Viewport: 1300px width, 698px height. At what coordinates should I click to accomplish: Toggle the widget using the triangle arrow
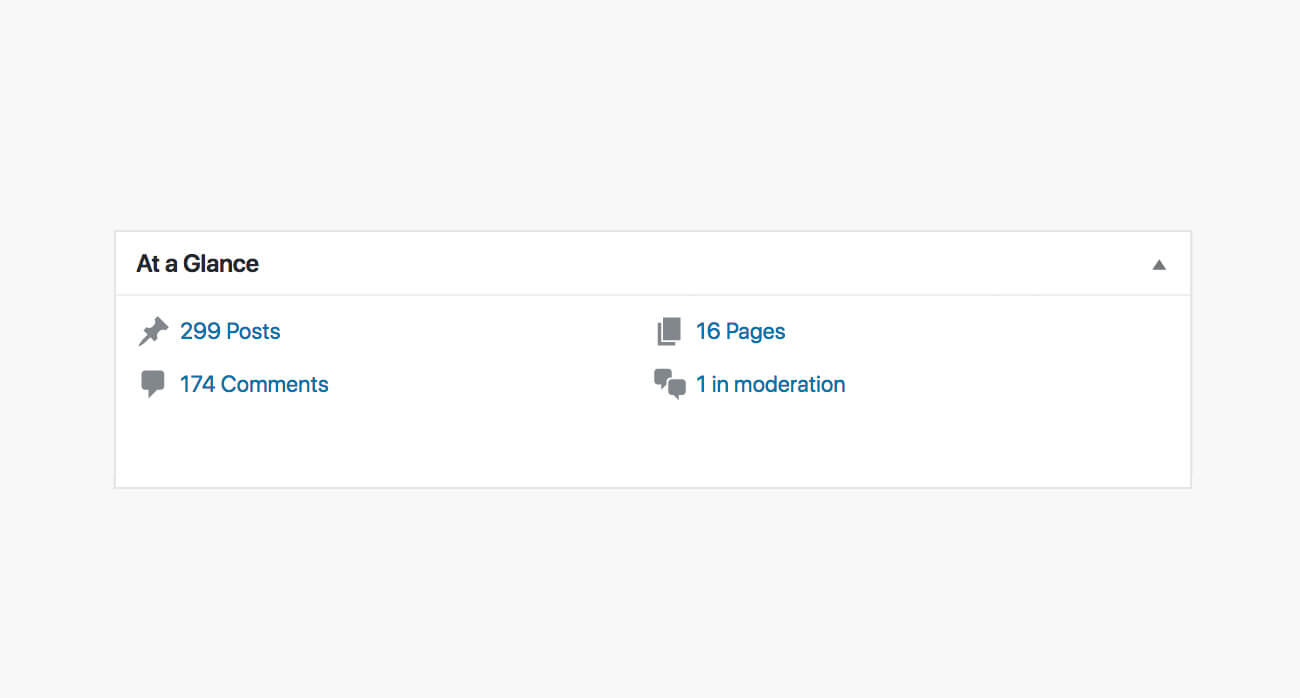click(x=1159, y=265)
